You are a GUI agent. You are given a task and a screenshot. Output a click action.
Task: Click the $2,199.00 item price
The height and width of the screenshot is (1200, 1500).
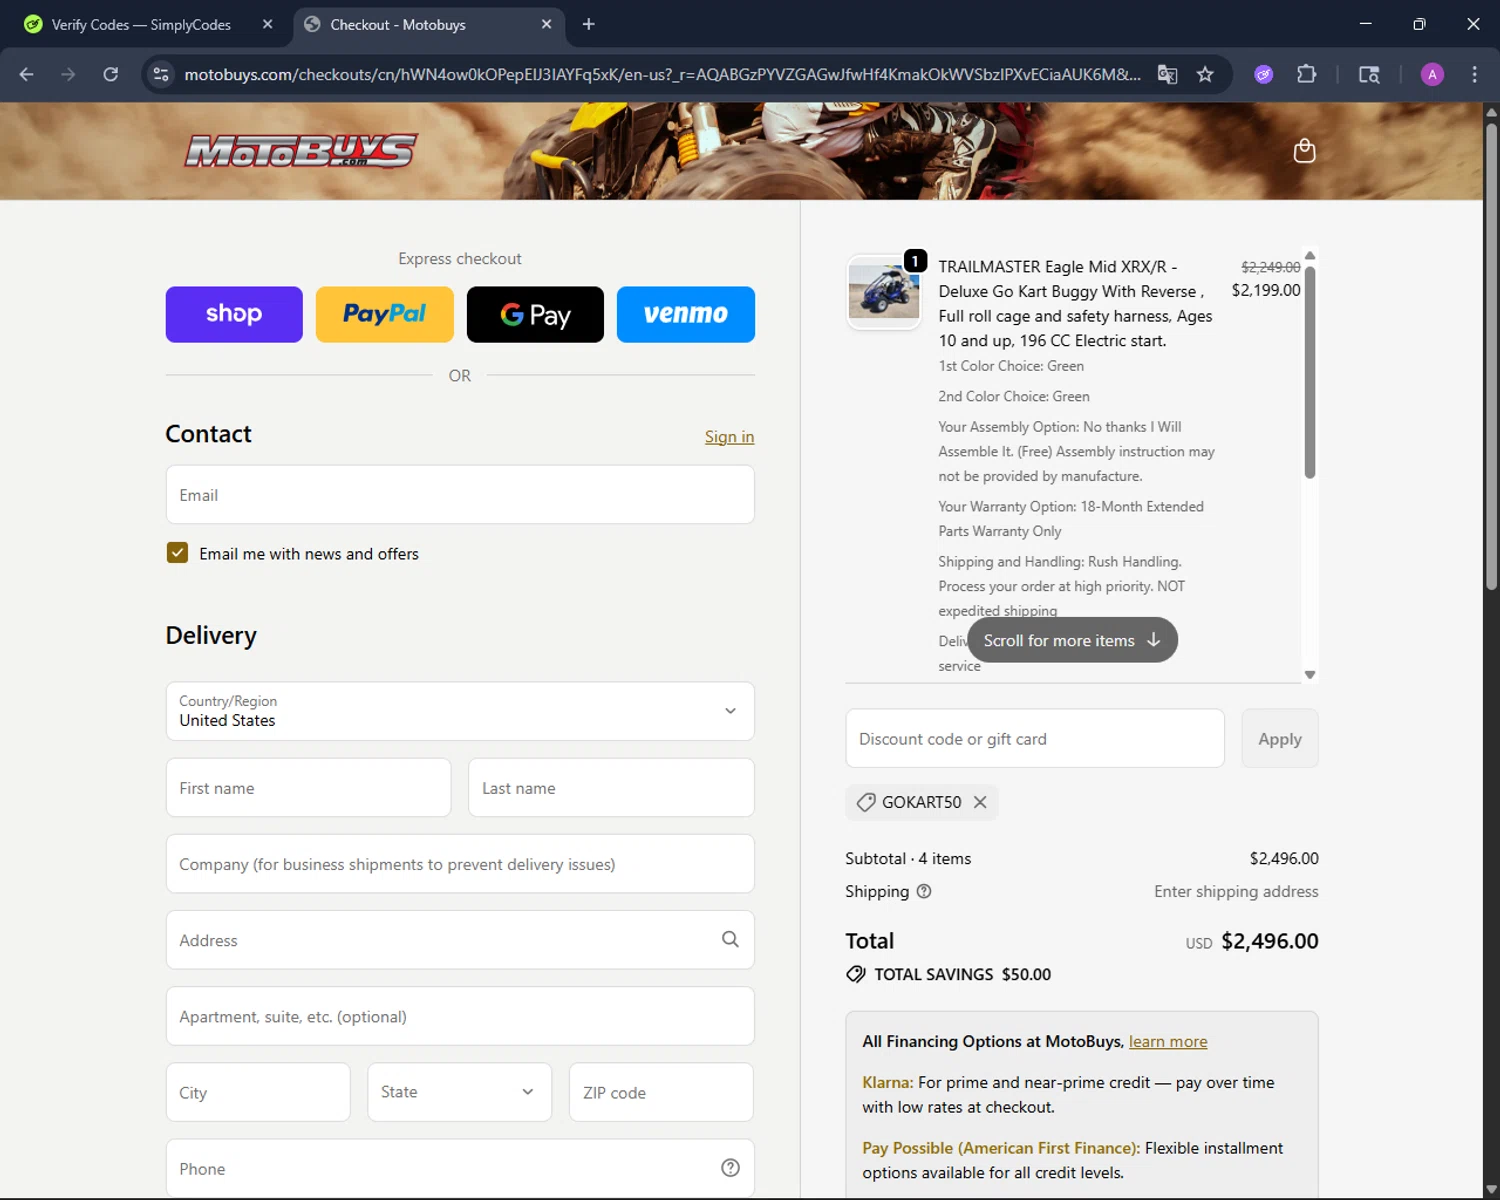point(1266,290)
